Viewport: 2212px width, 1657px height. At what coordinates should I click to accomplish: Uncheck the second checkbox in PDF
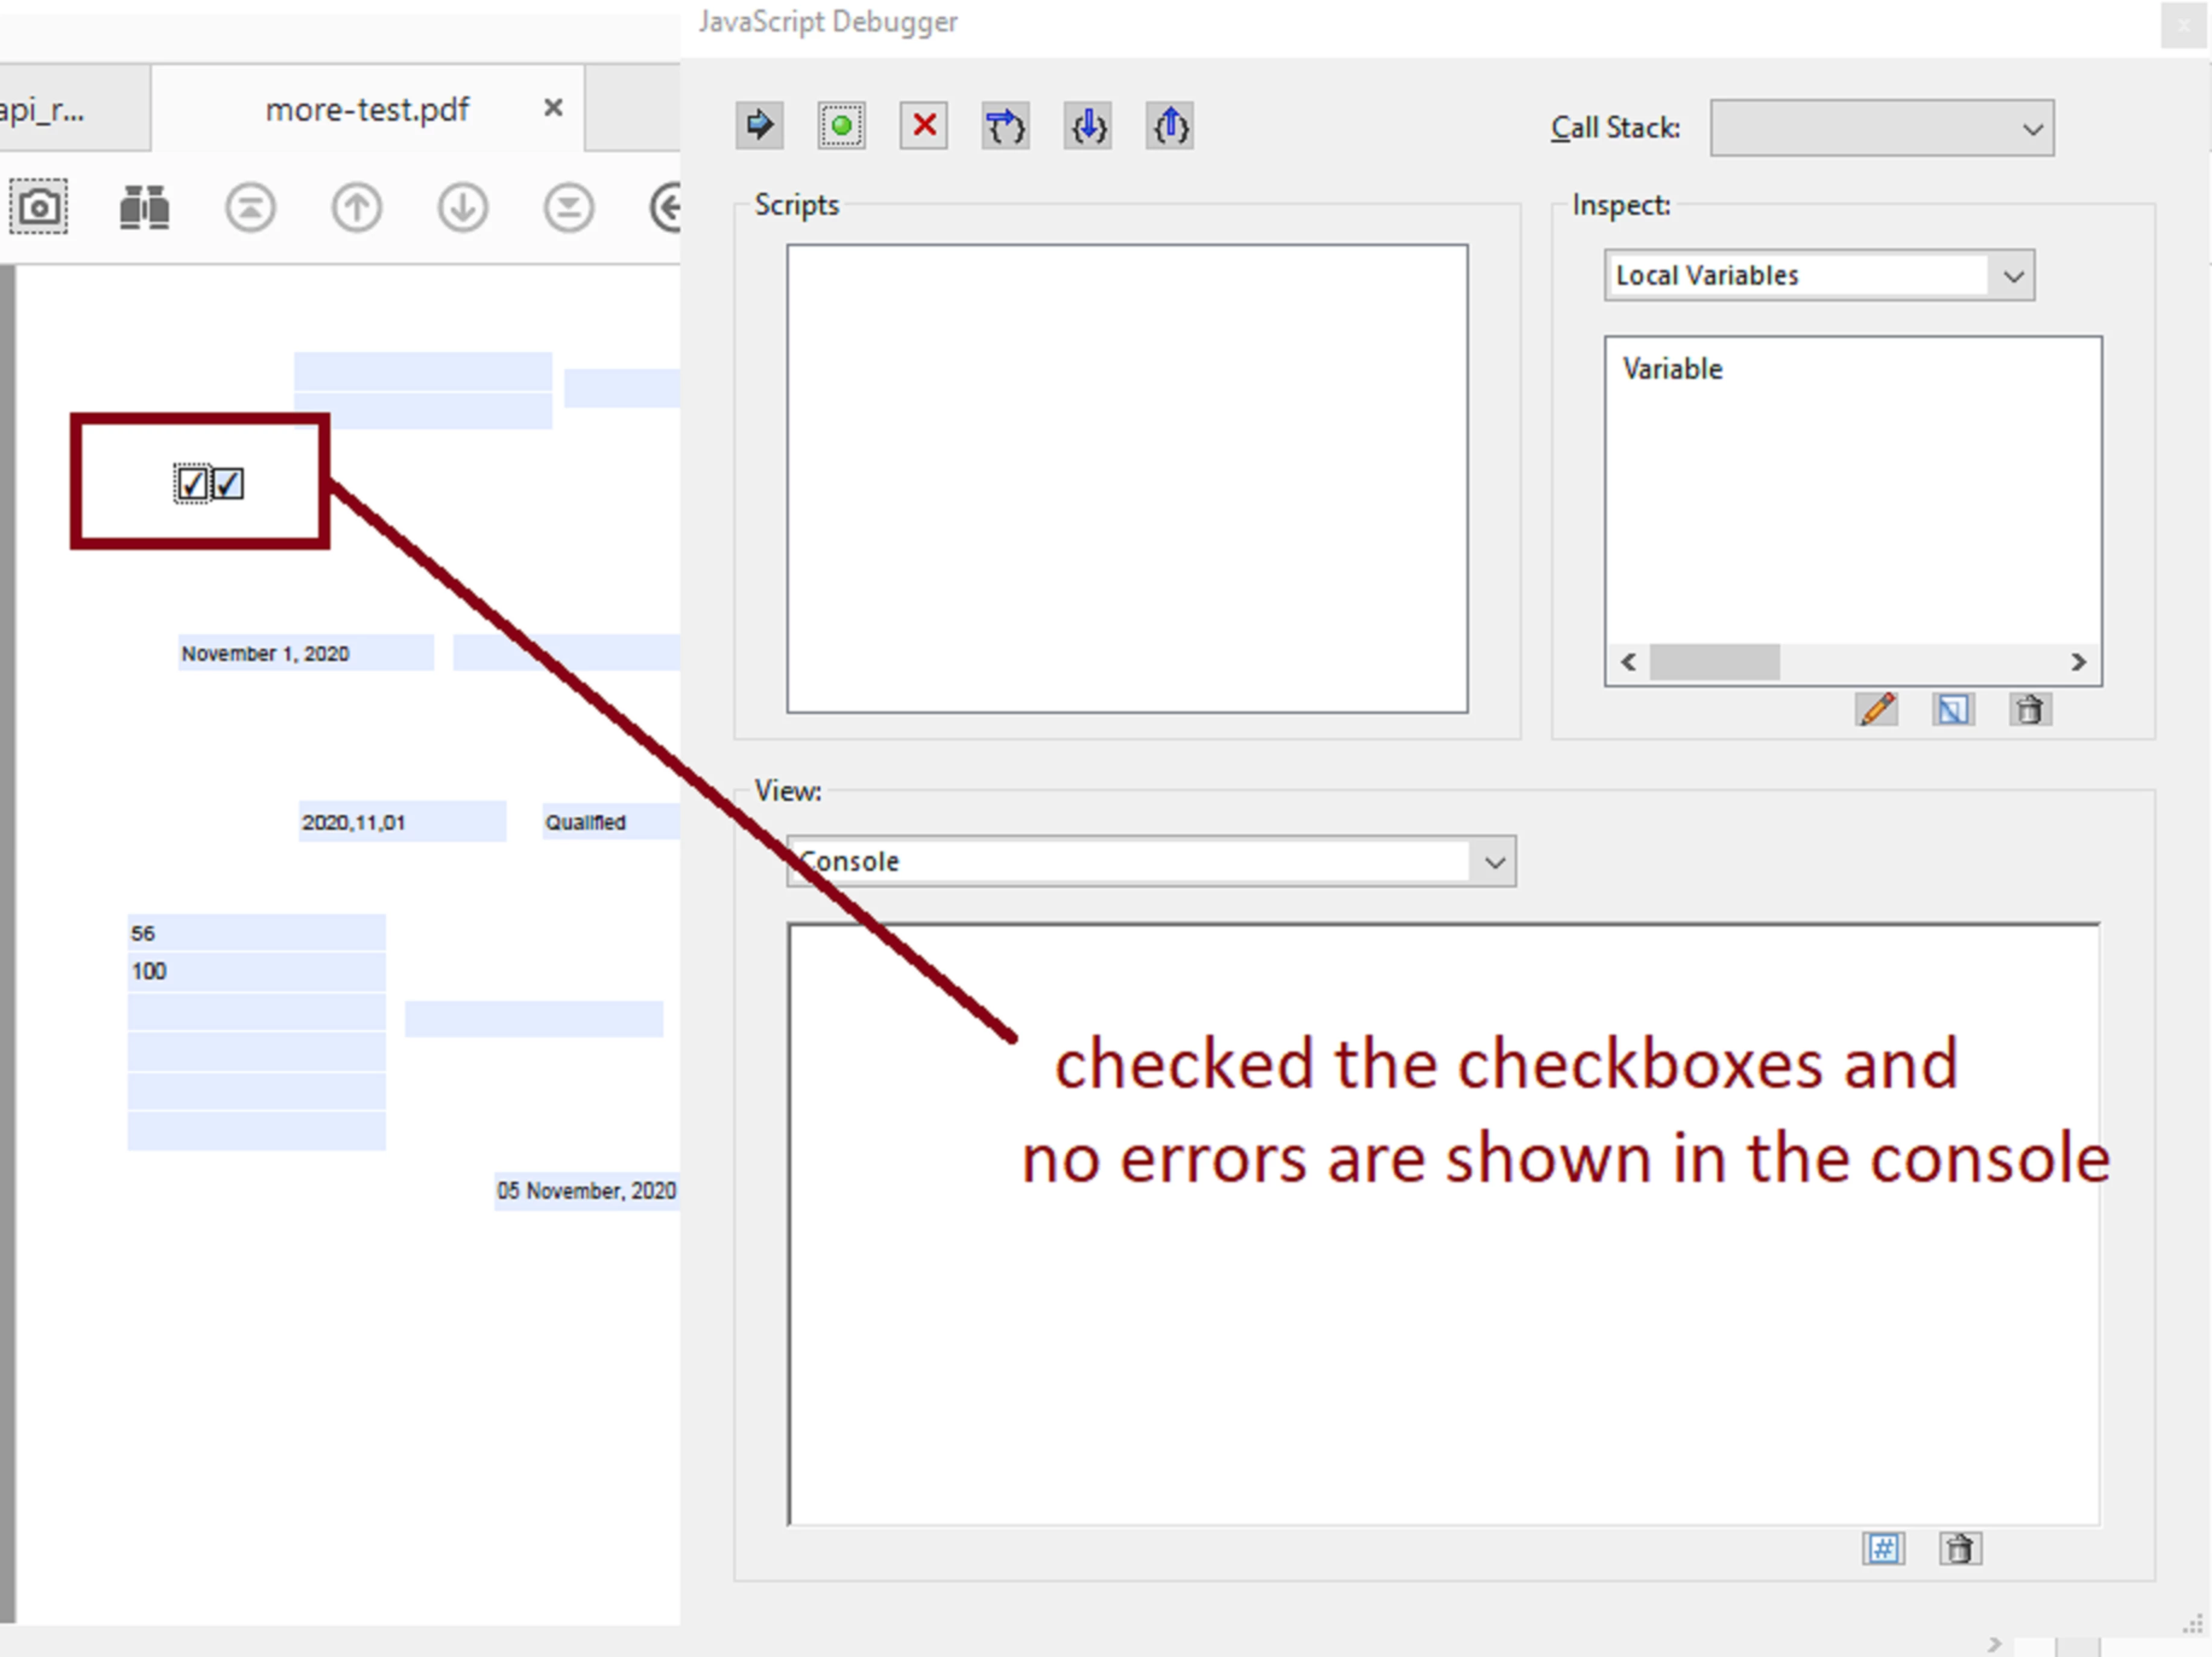click(228, 485)
